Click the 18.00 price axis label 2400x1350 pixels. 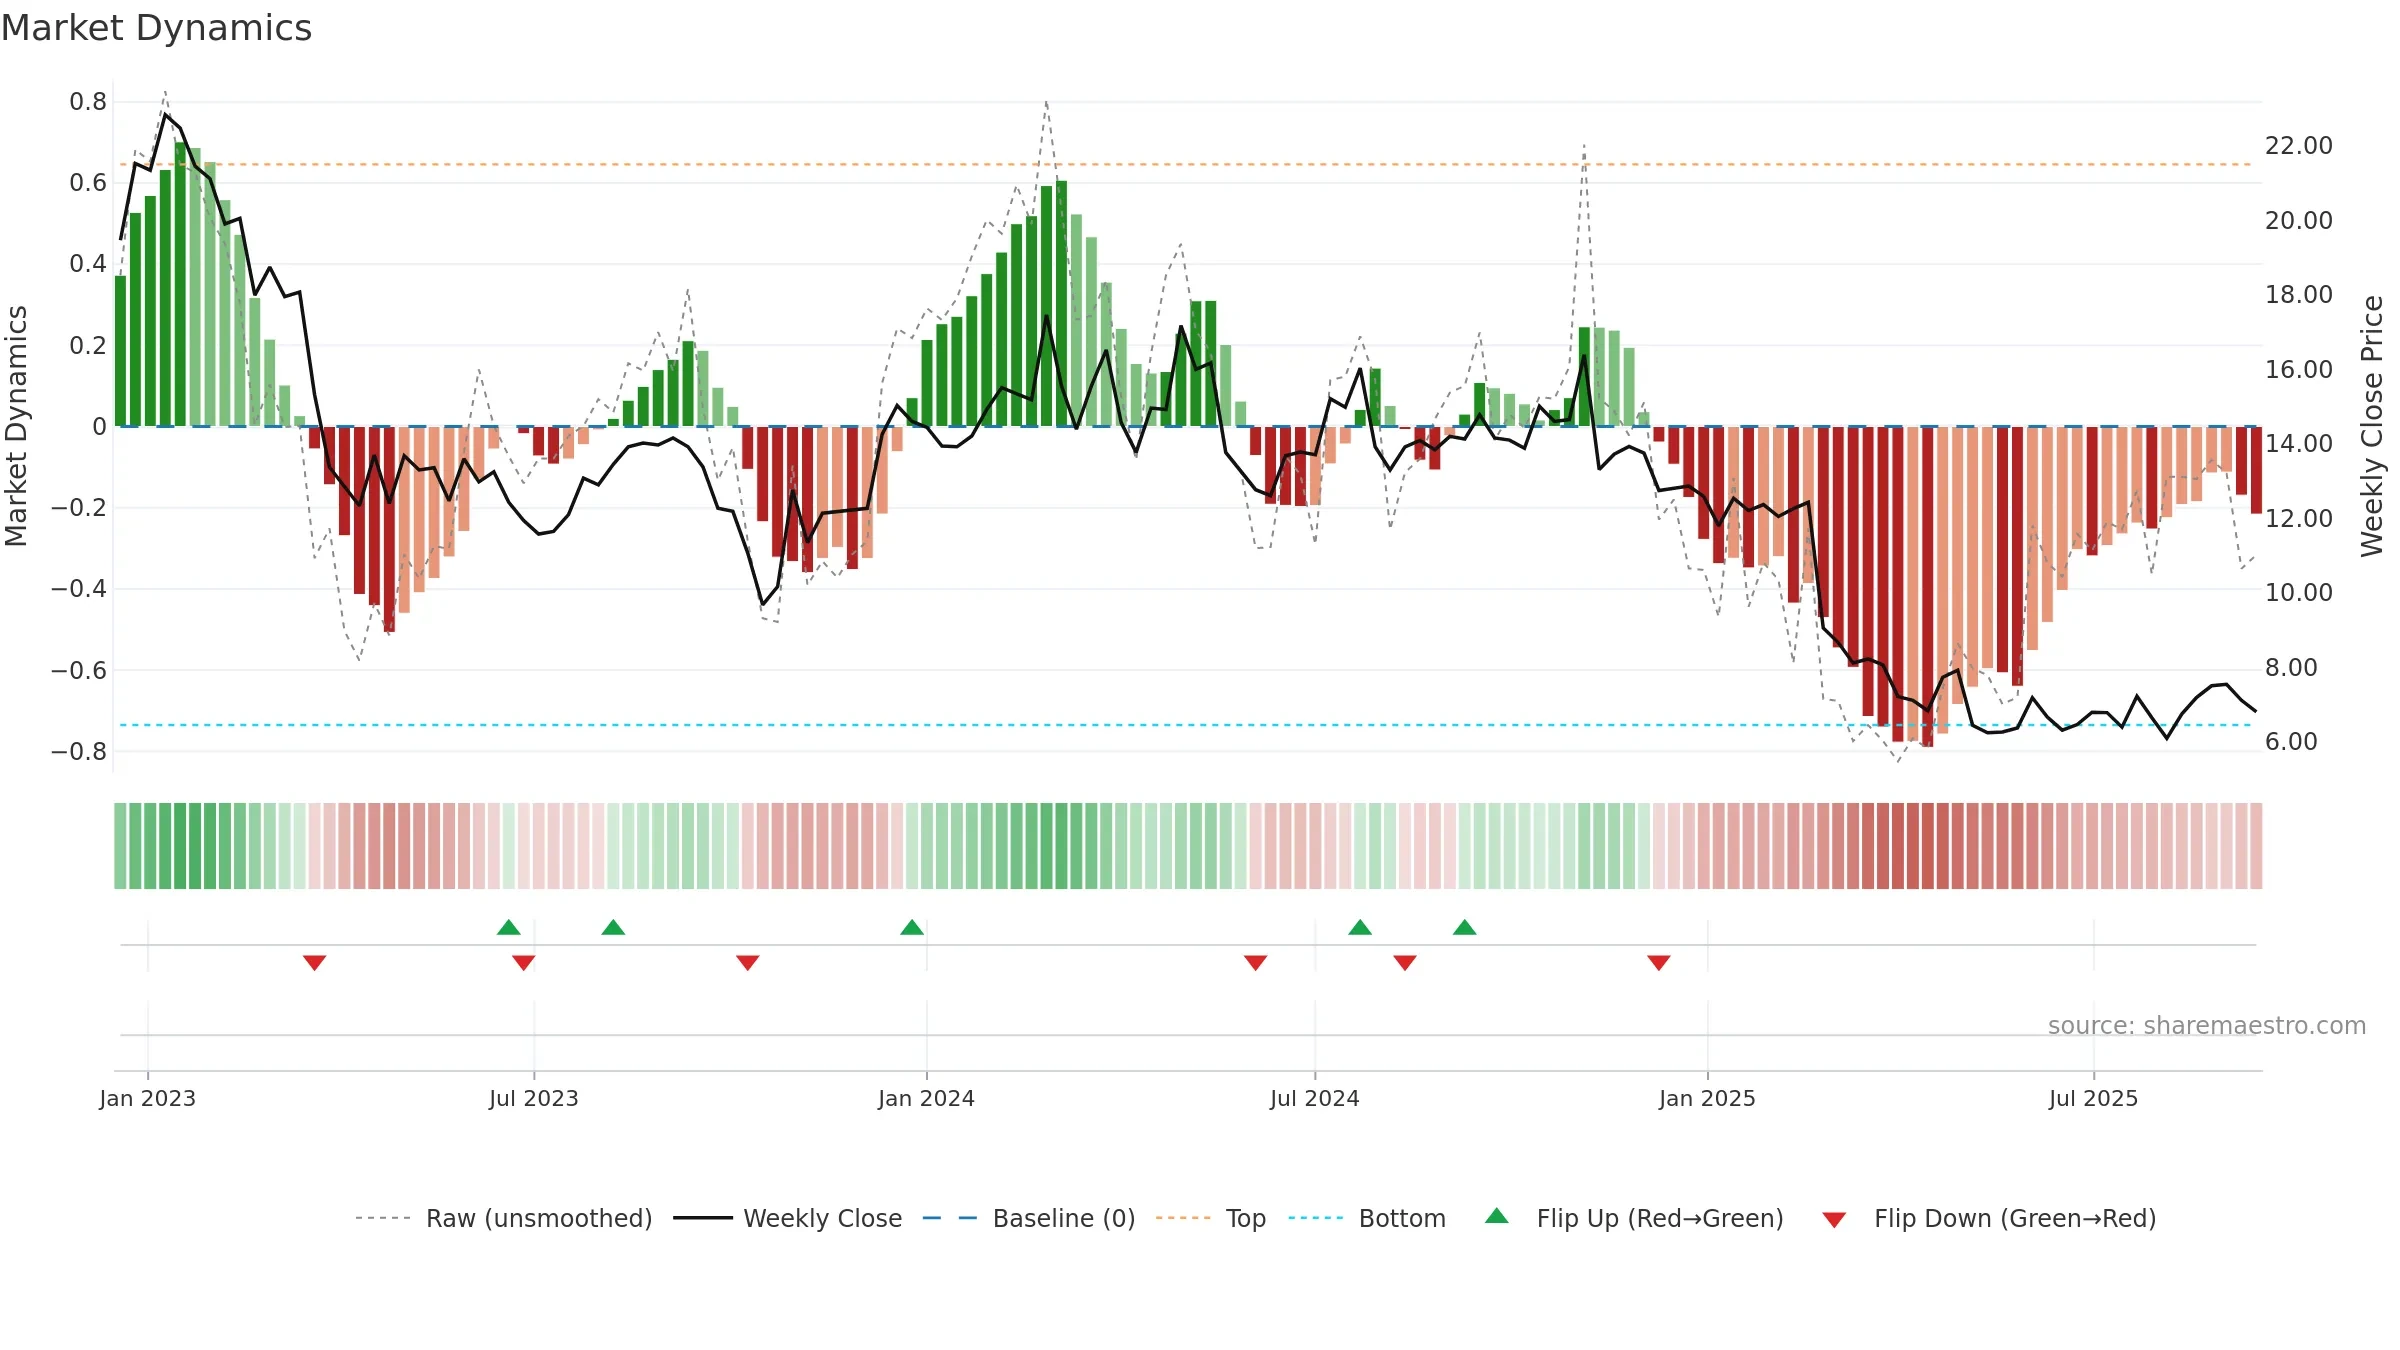pos(2299,295)
